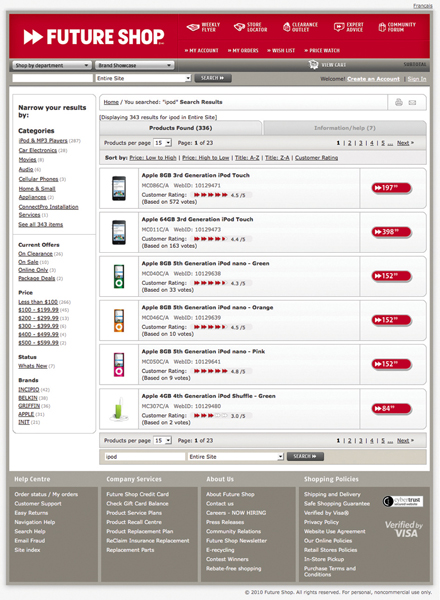The width and height of the screenshot is (440, 600).
Task: Sort by Price: Low to High
Action: [153, 158]
